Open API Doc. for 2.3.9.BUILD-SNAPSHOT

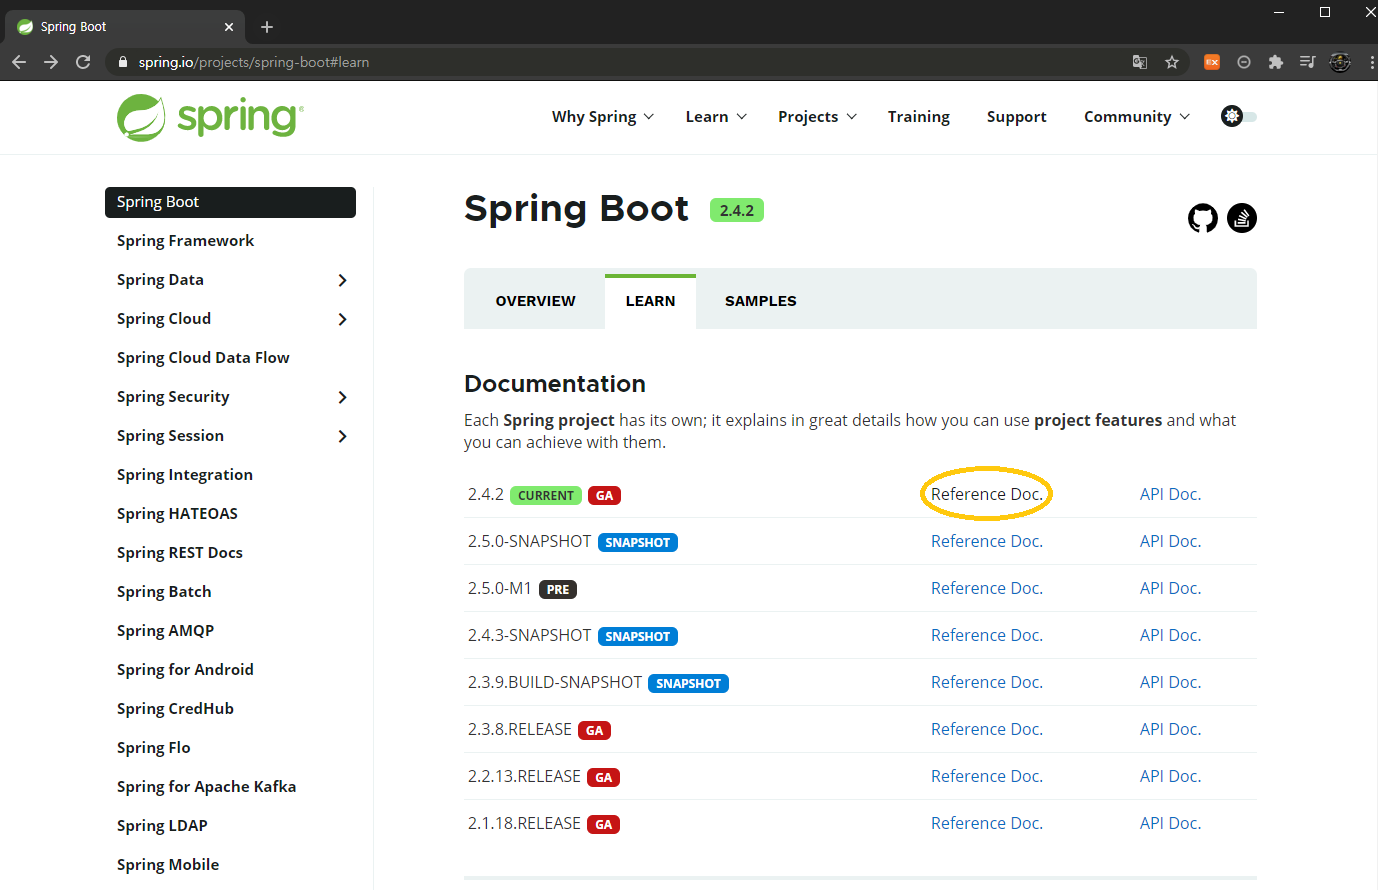(x=1171, y=682)
